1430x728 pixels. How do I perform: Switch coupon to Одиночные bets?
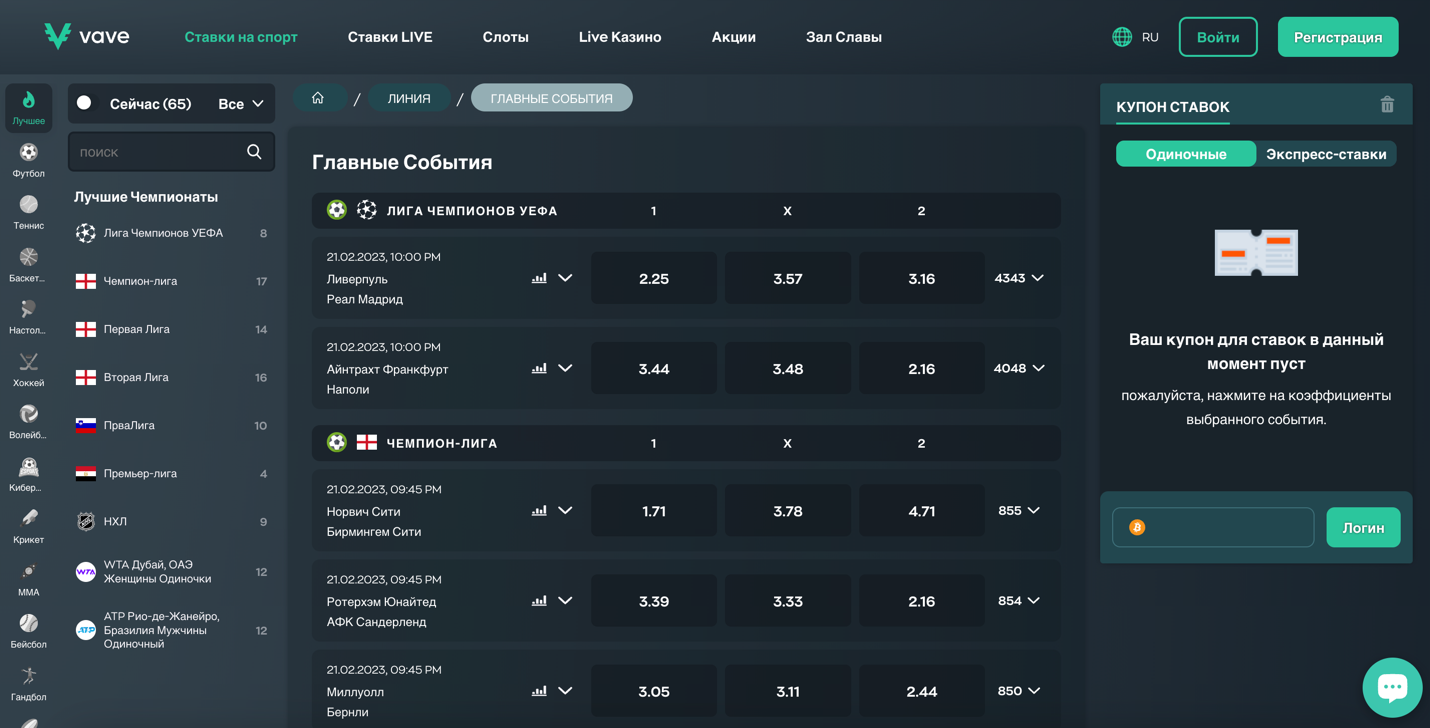[1185, 154]
